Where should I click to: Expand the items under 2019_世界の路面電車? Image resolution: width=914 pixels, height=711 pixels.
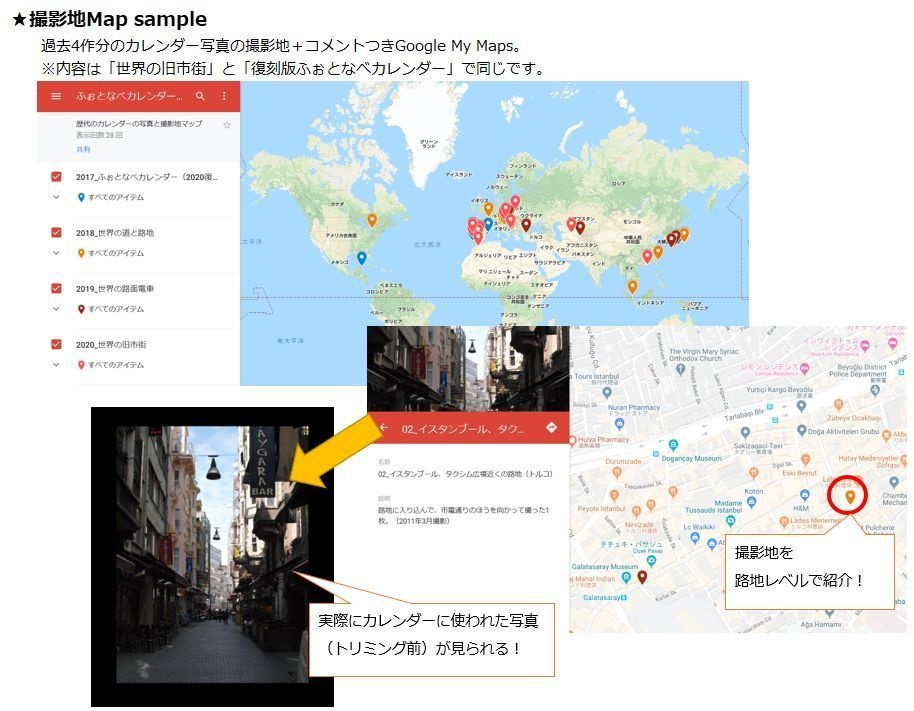(56, 307)
